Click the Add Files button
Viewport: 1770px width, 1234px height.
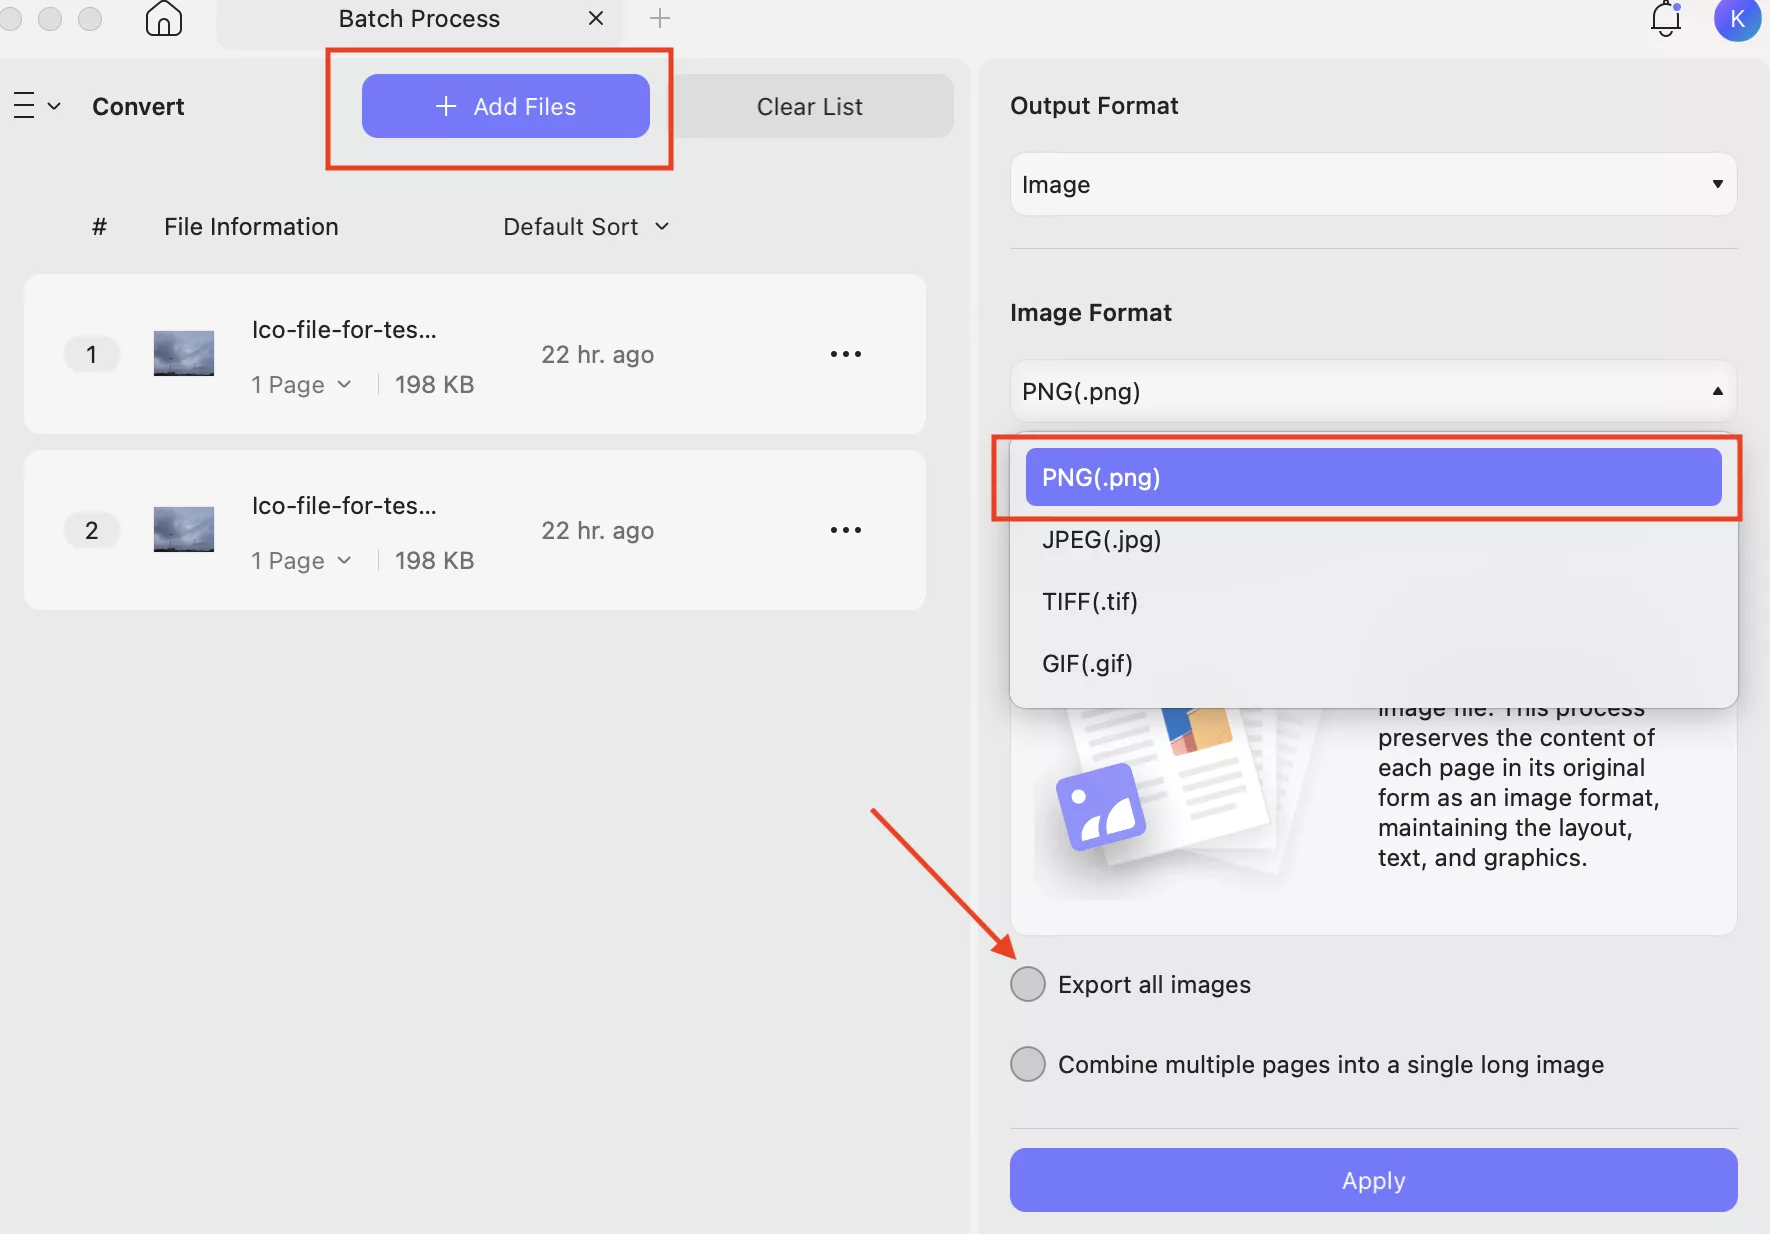pyautogui.click(x=505, y=106)
